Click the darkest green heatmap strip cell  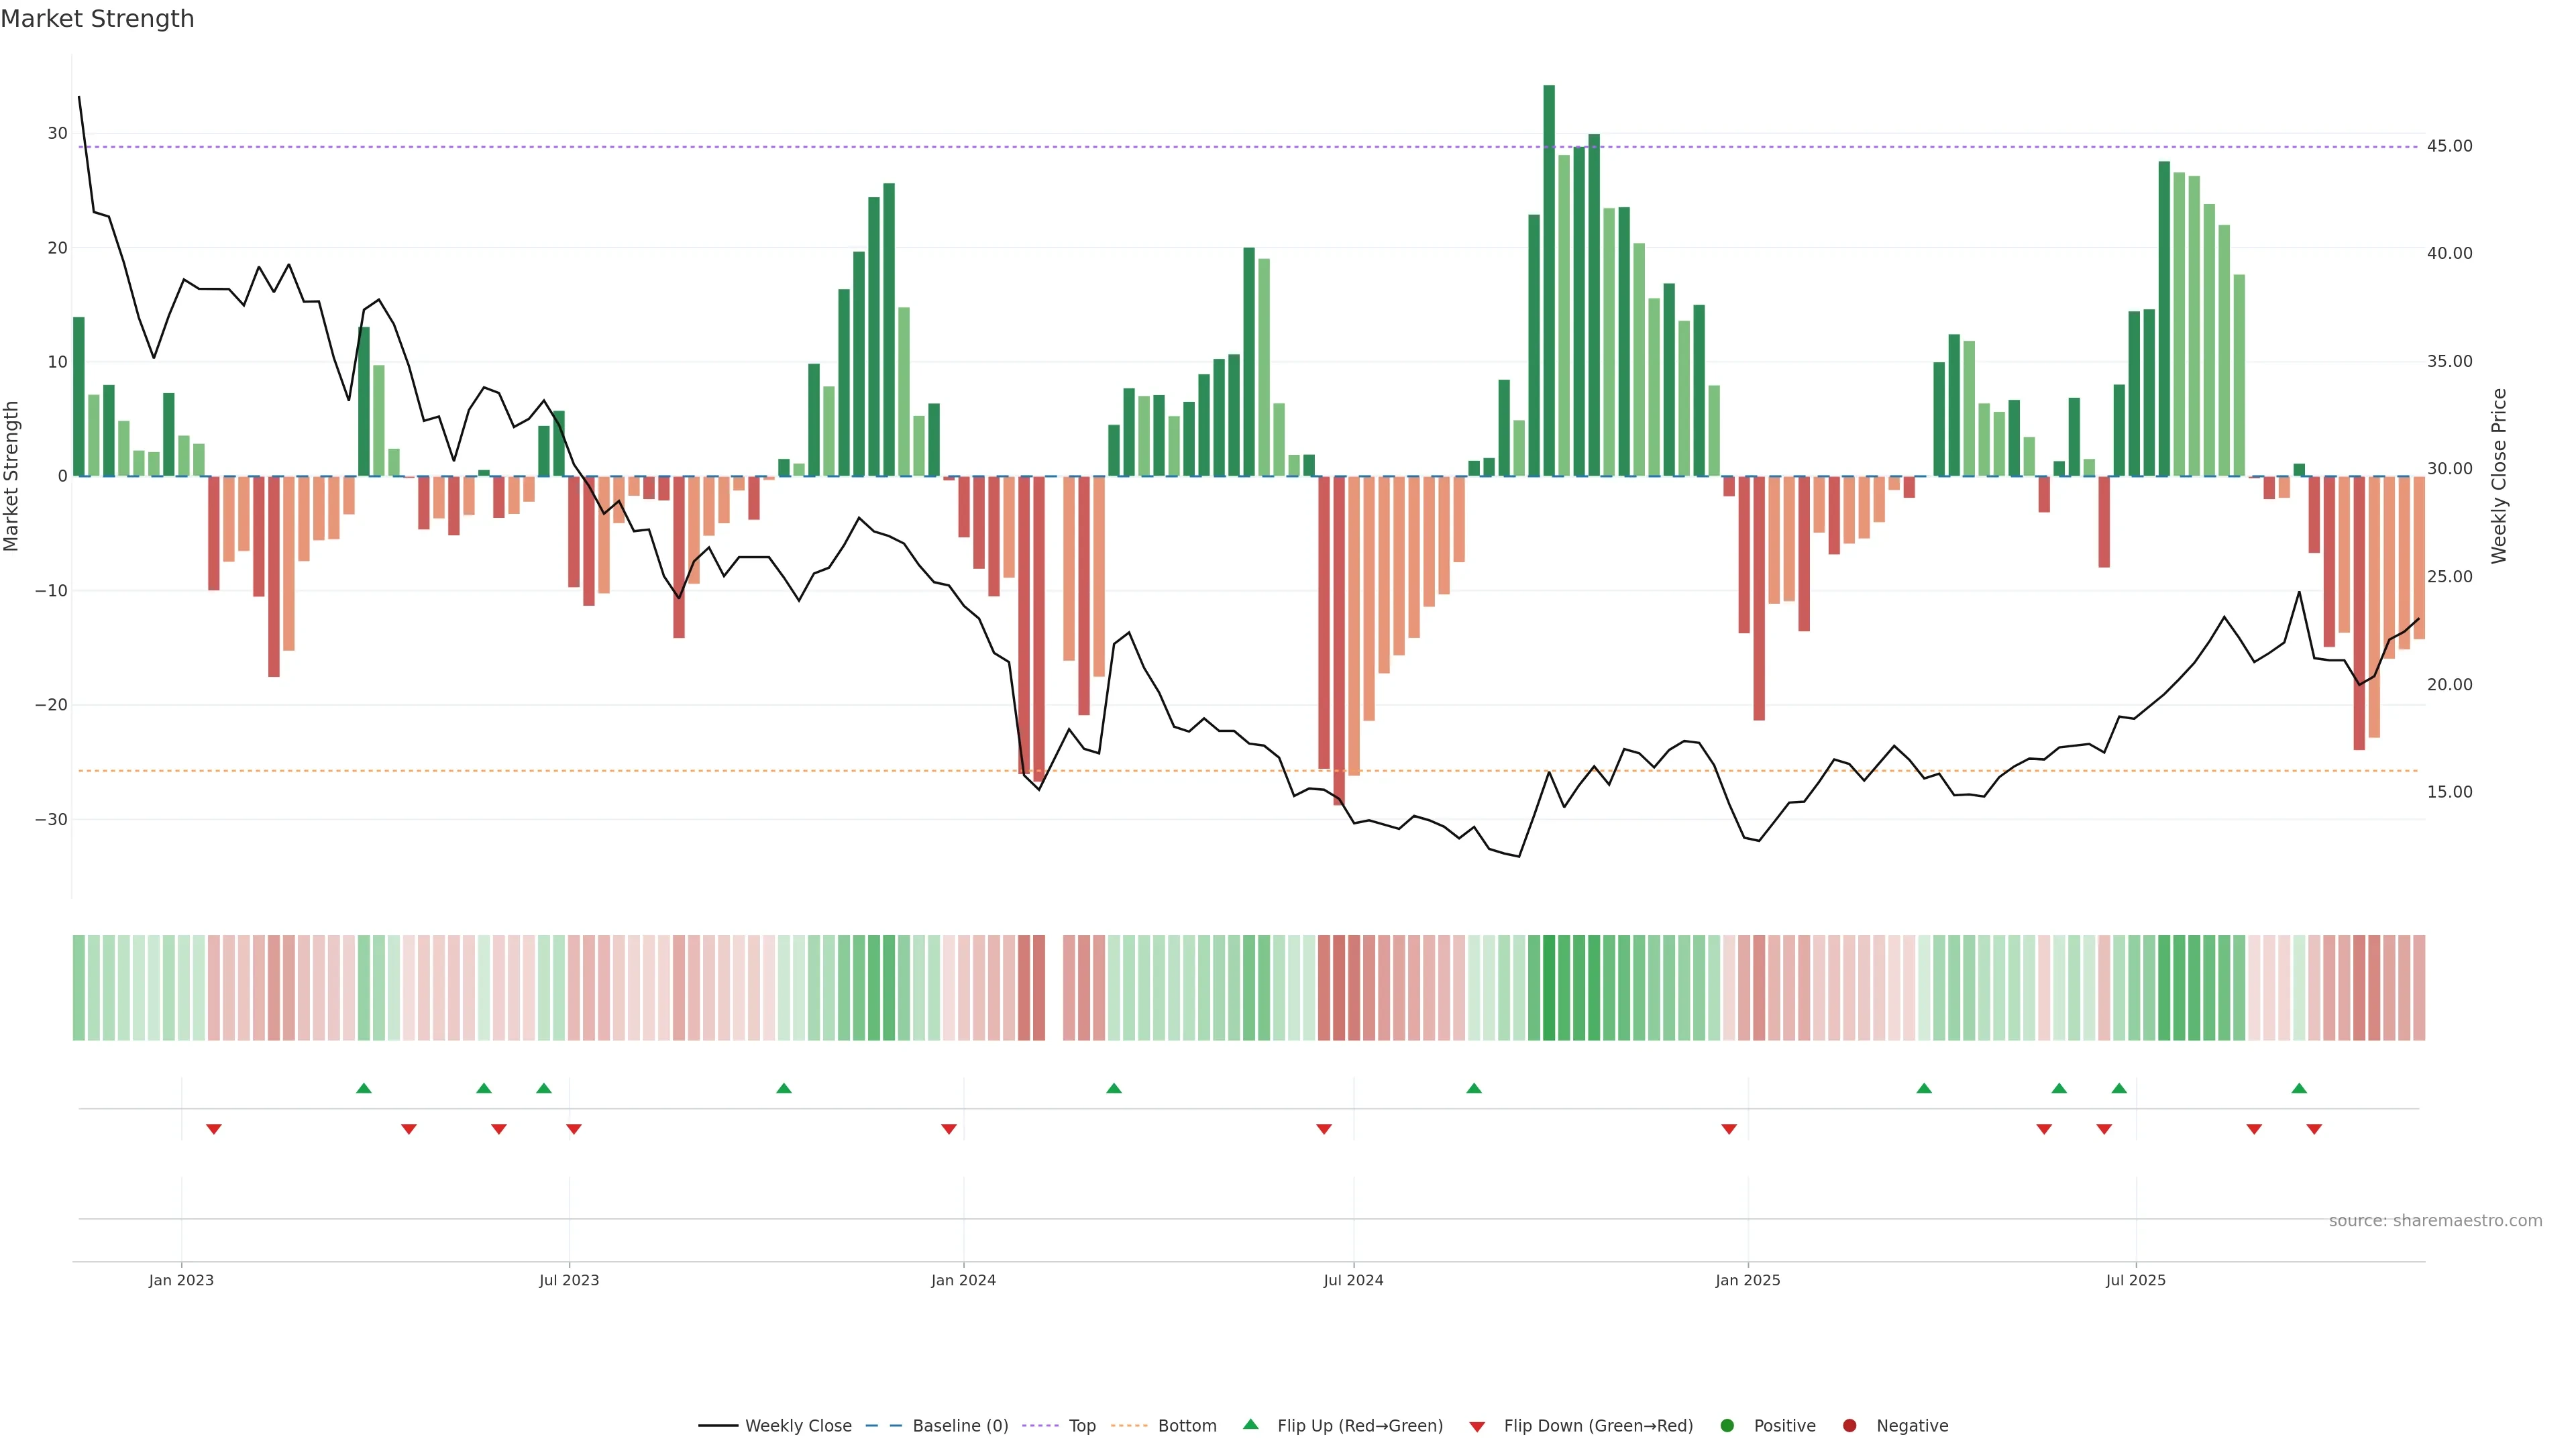click(1549, 988)
